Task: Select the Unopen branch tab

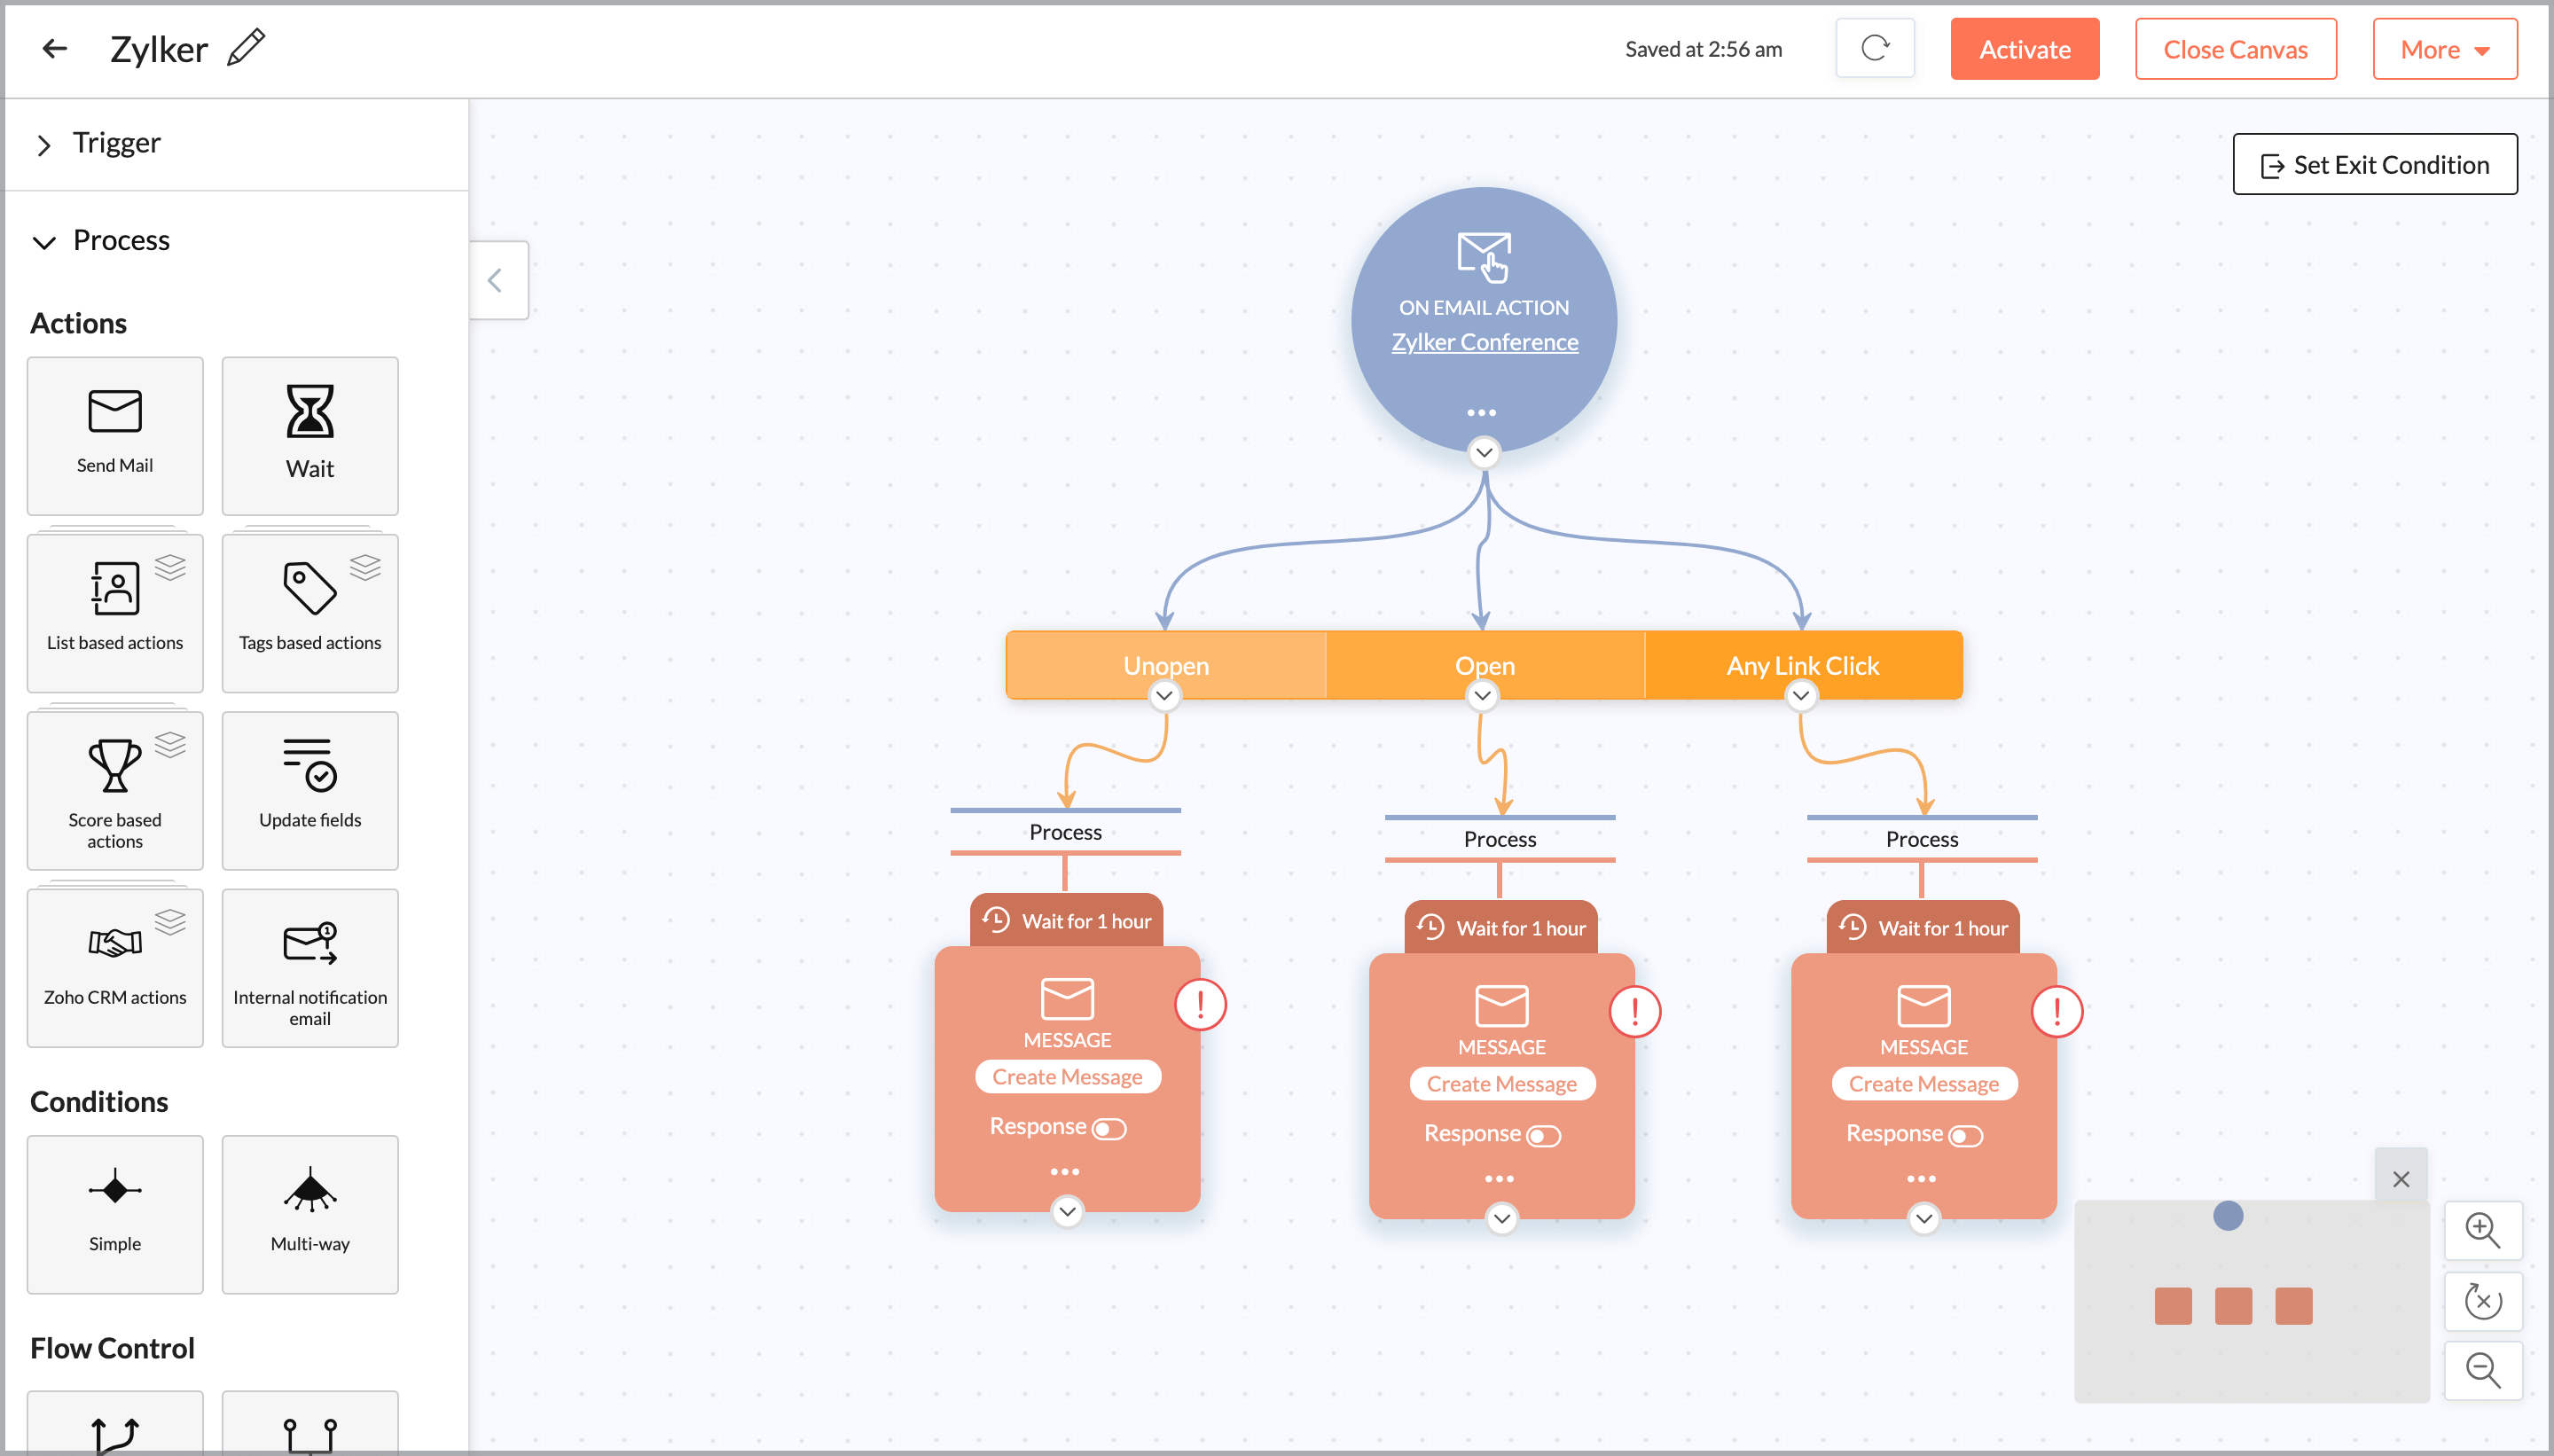Action: click(1165, 665)
